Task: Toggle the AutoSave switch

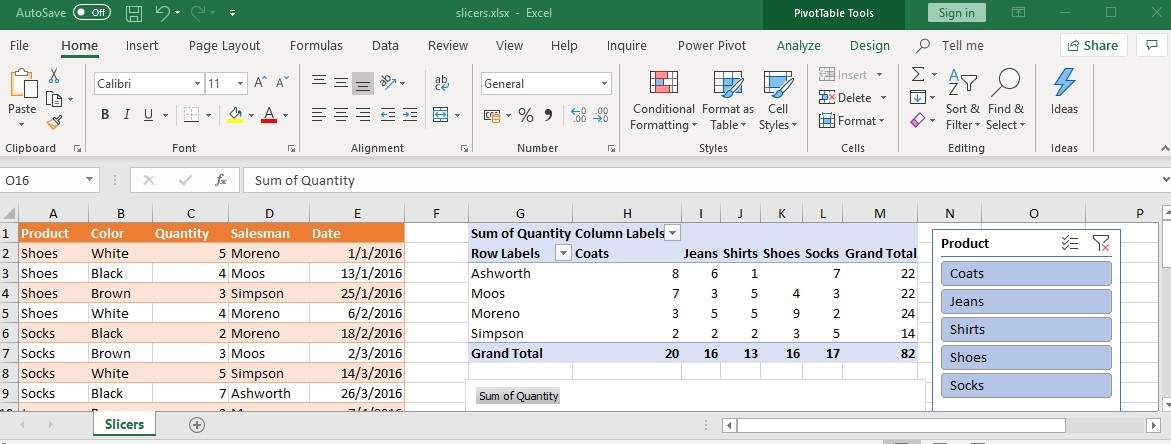Action: tap(92, 13)
